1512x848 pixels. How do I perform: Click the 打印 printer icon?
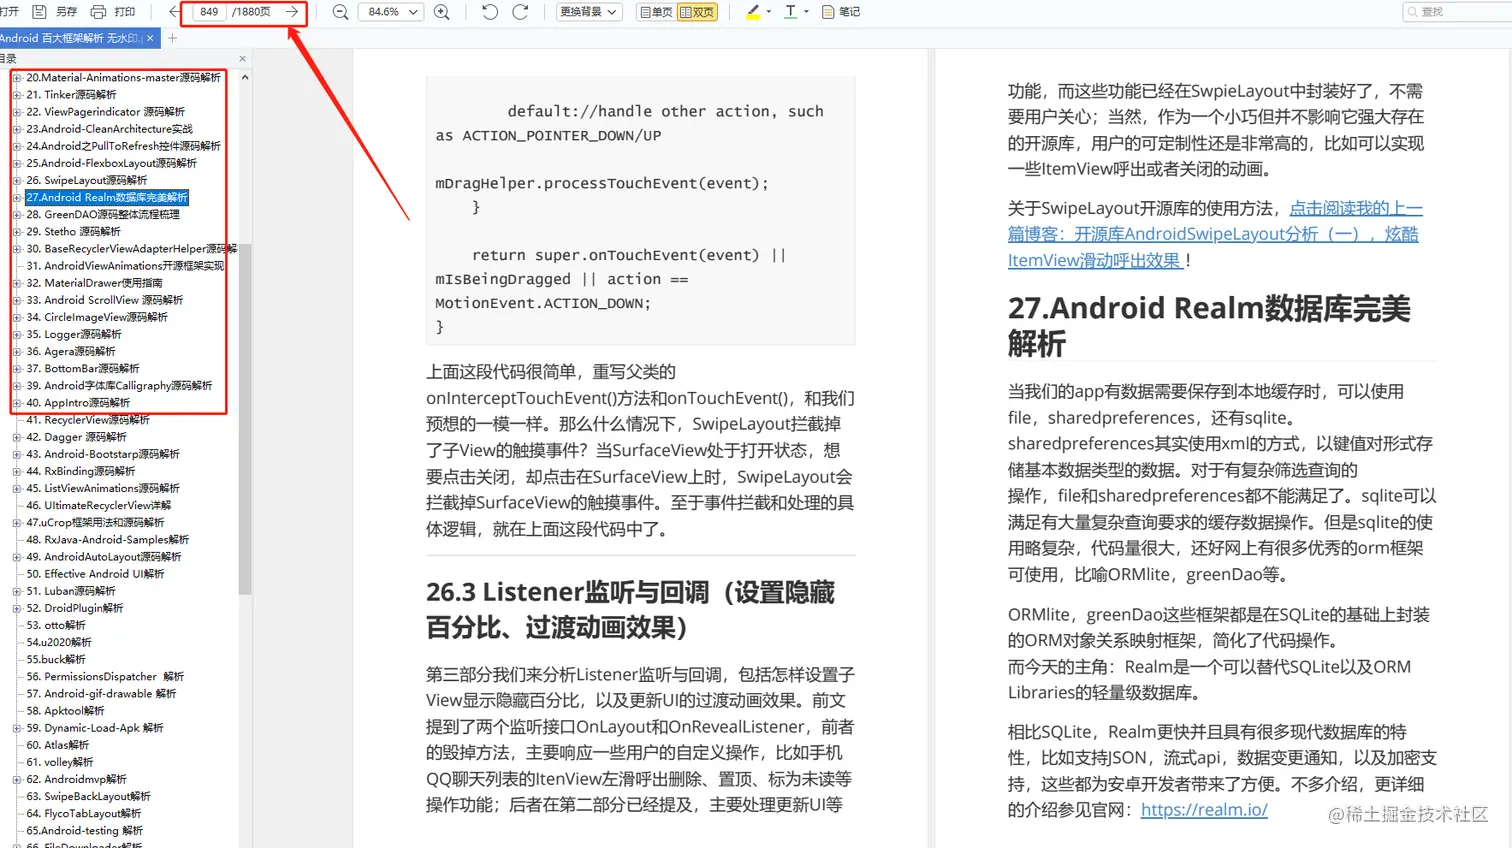(x=98, y=12)
